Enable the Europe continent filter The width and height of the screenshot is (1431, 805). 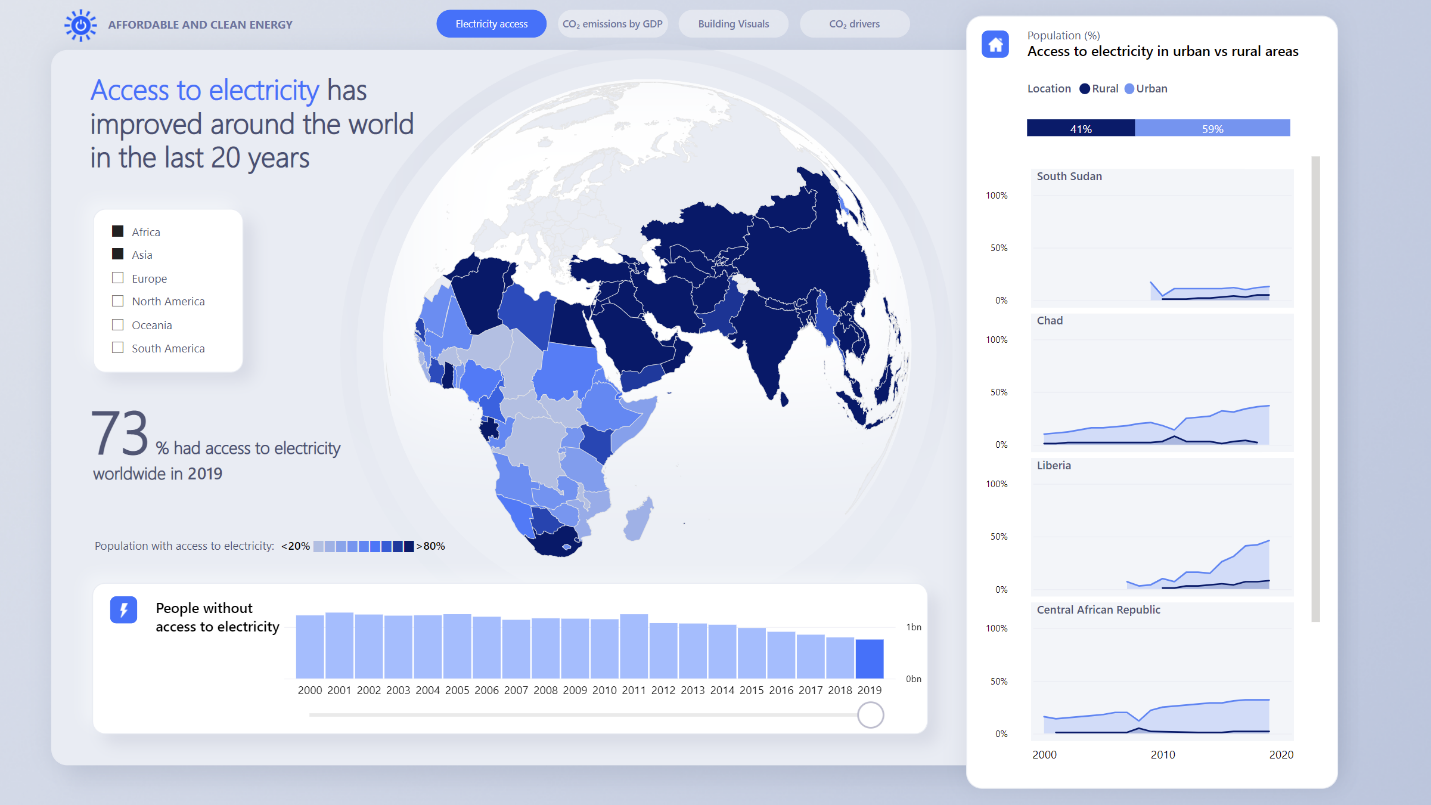click(118, 279)
